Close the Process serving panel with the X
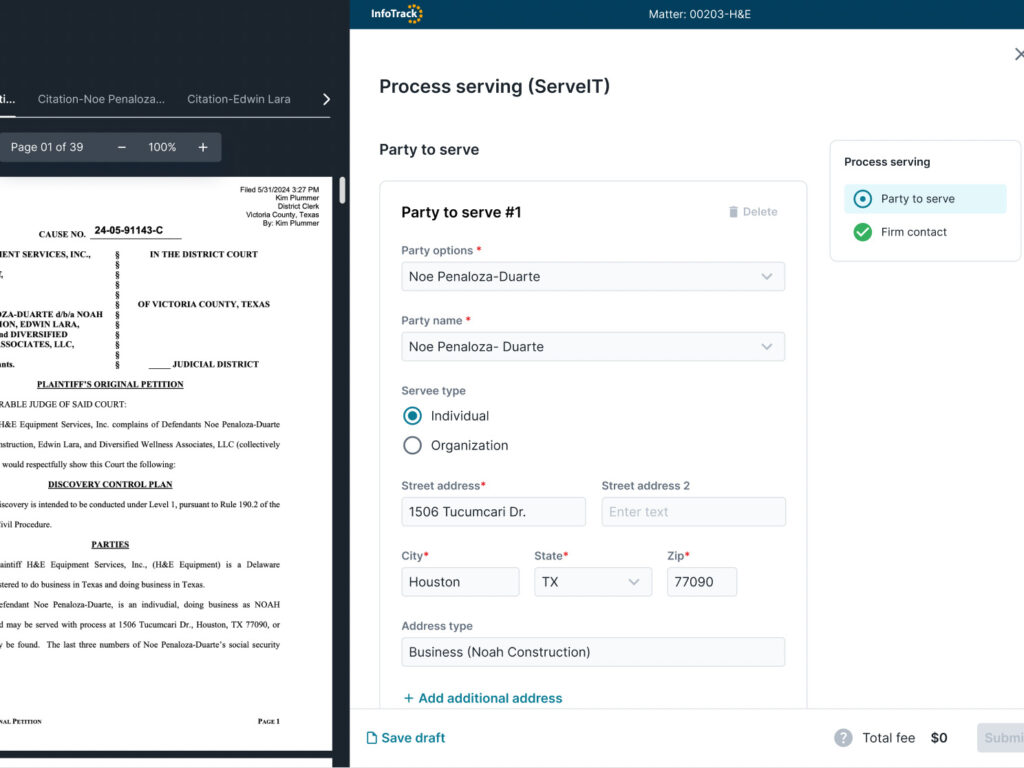 click(1018, 54)
